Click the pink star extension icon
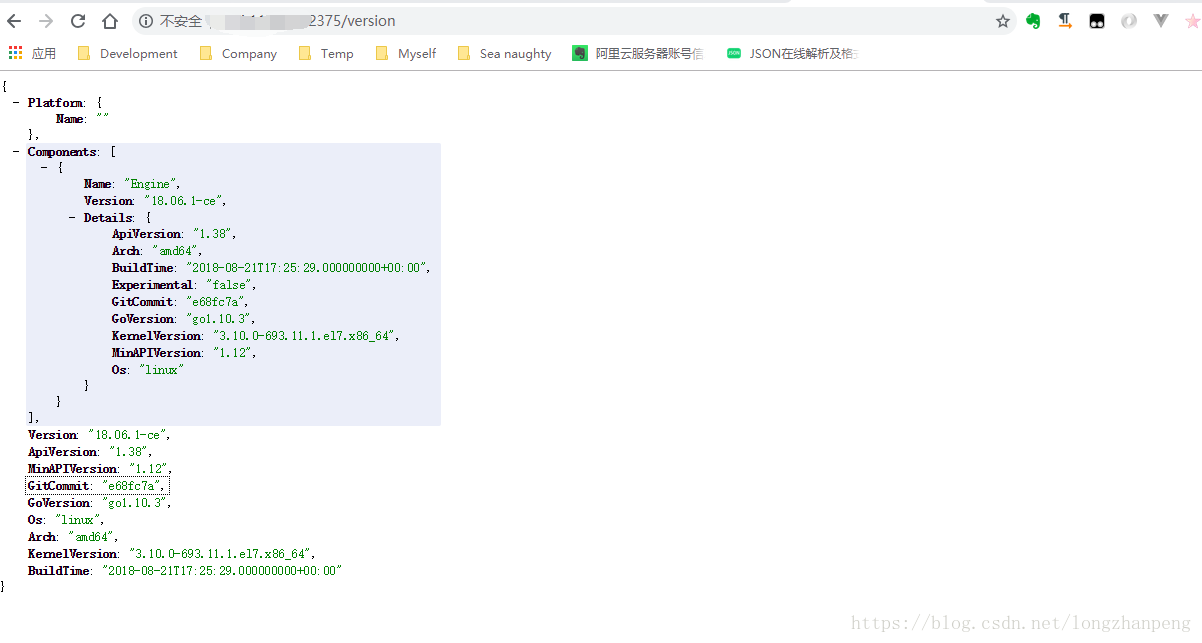This screenshot has width=1202, height=643. coord(1192,21)
